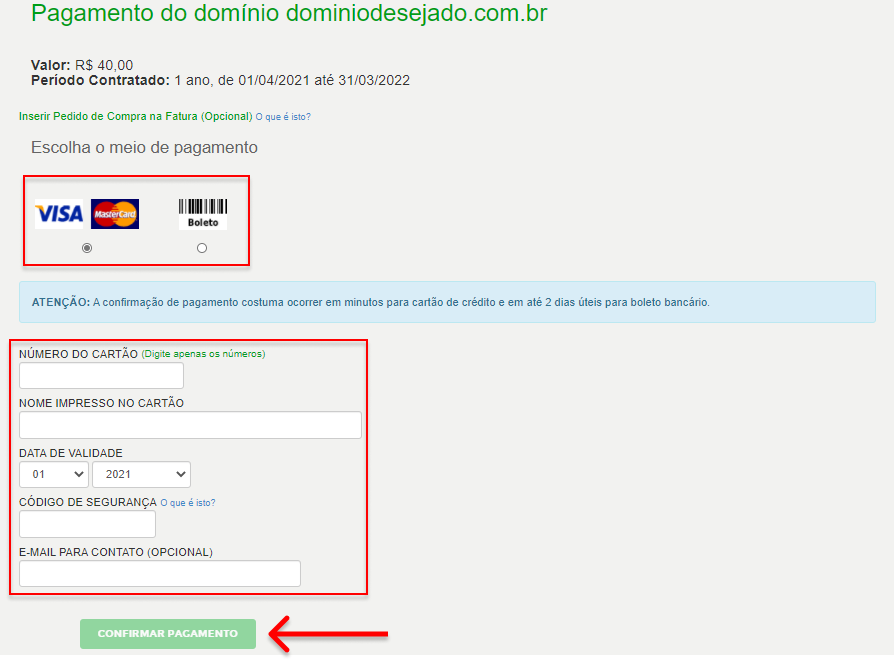Click 'O que é isto?' next to Pedido de Compra

pos(283,117)
